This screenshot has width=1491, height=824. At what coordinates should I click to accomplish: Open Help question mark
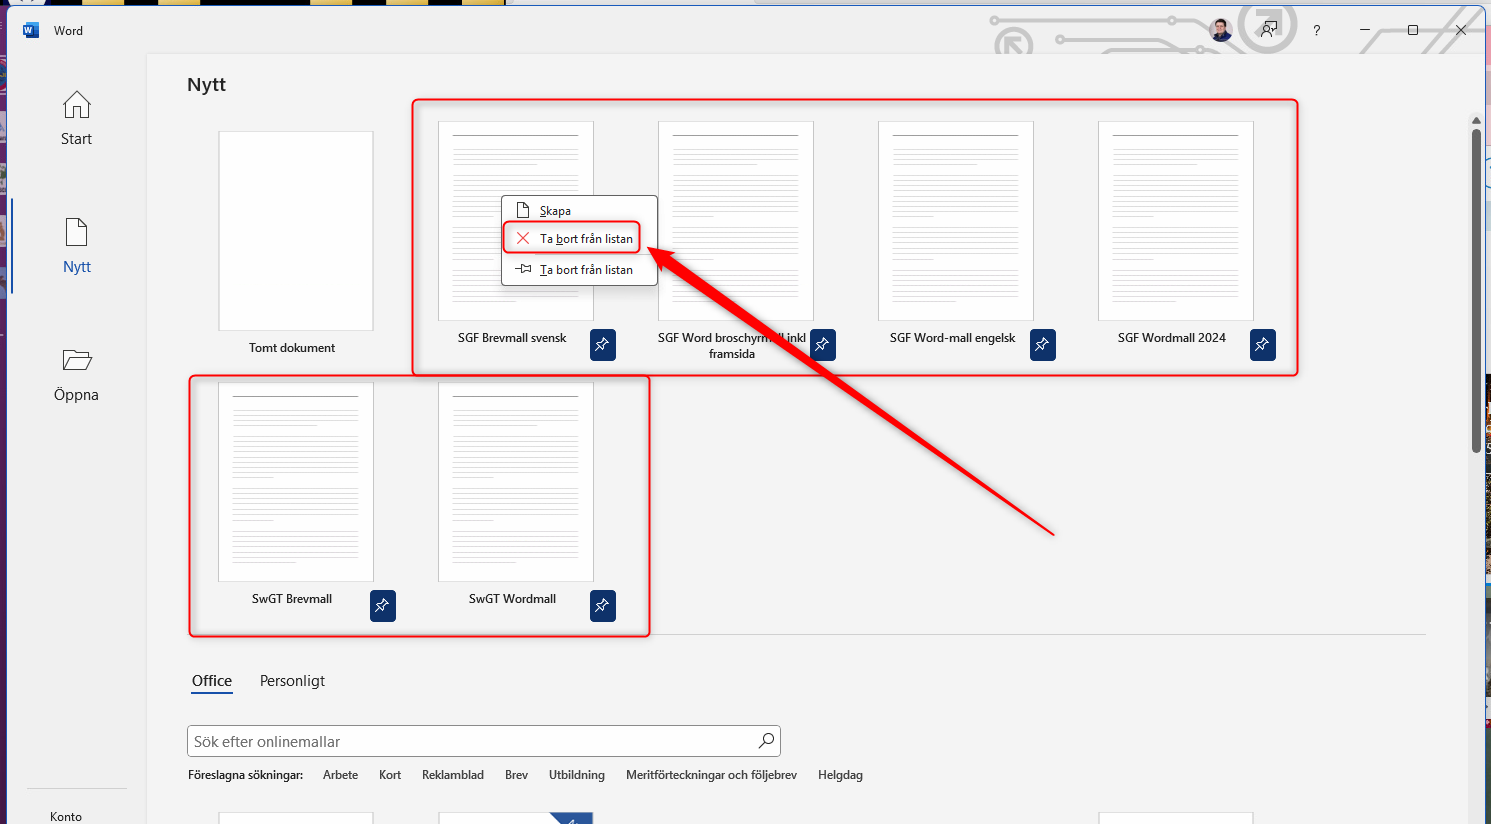point(1317,31)
